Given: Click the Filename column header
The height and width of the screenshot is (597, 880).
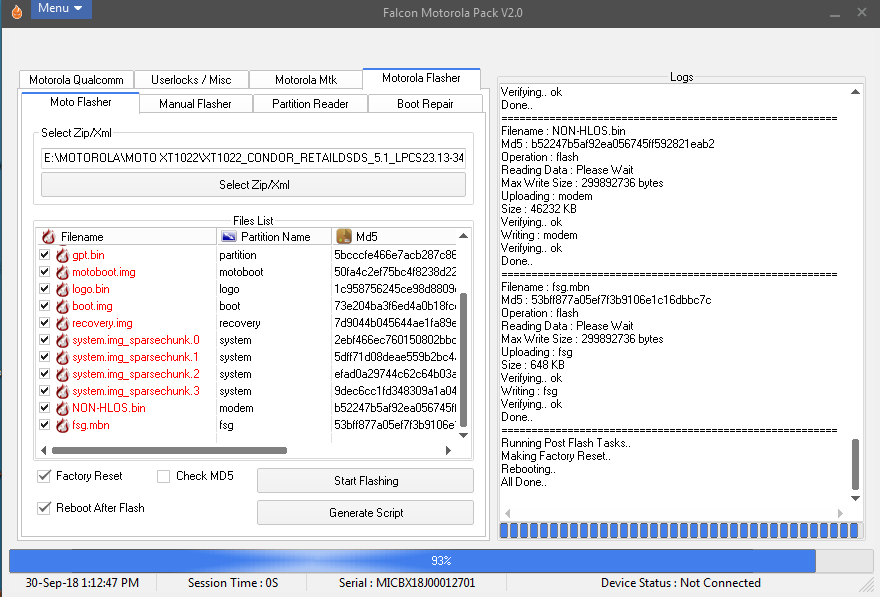Looking at the screenshot, I should tap(127, 236).
